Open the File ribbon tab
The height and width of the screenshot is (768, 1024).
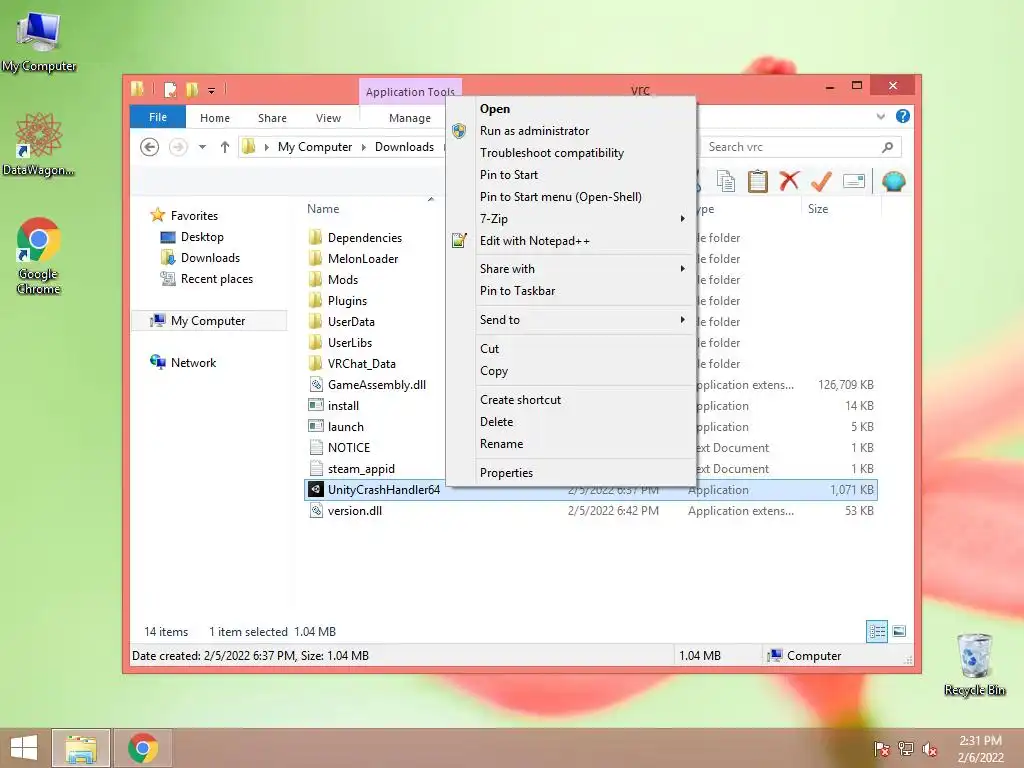pyautogui.click(x=158, y=117)
